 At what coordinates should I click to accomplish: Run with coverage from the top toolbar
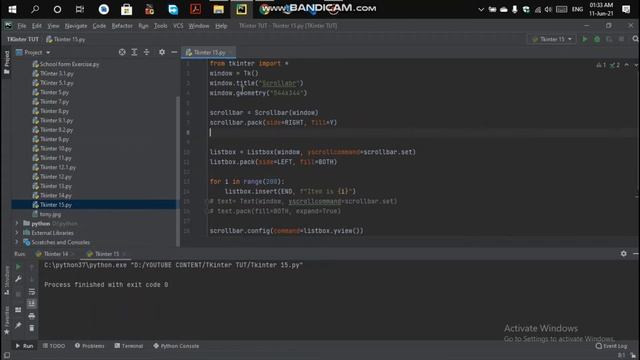click(x=609, y=39)
